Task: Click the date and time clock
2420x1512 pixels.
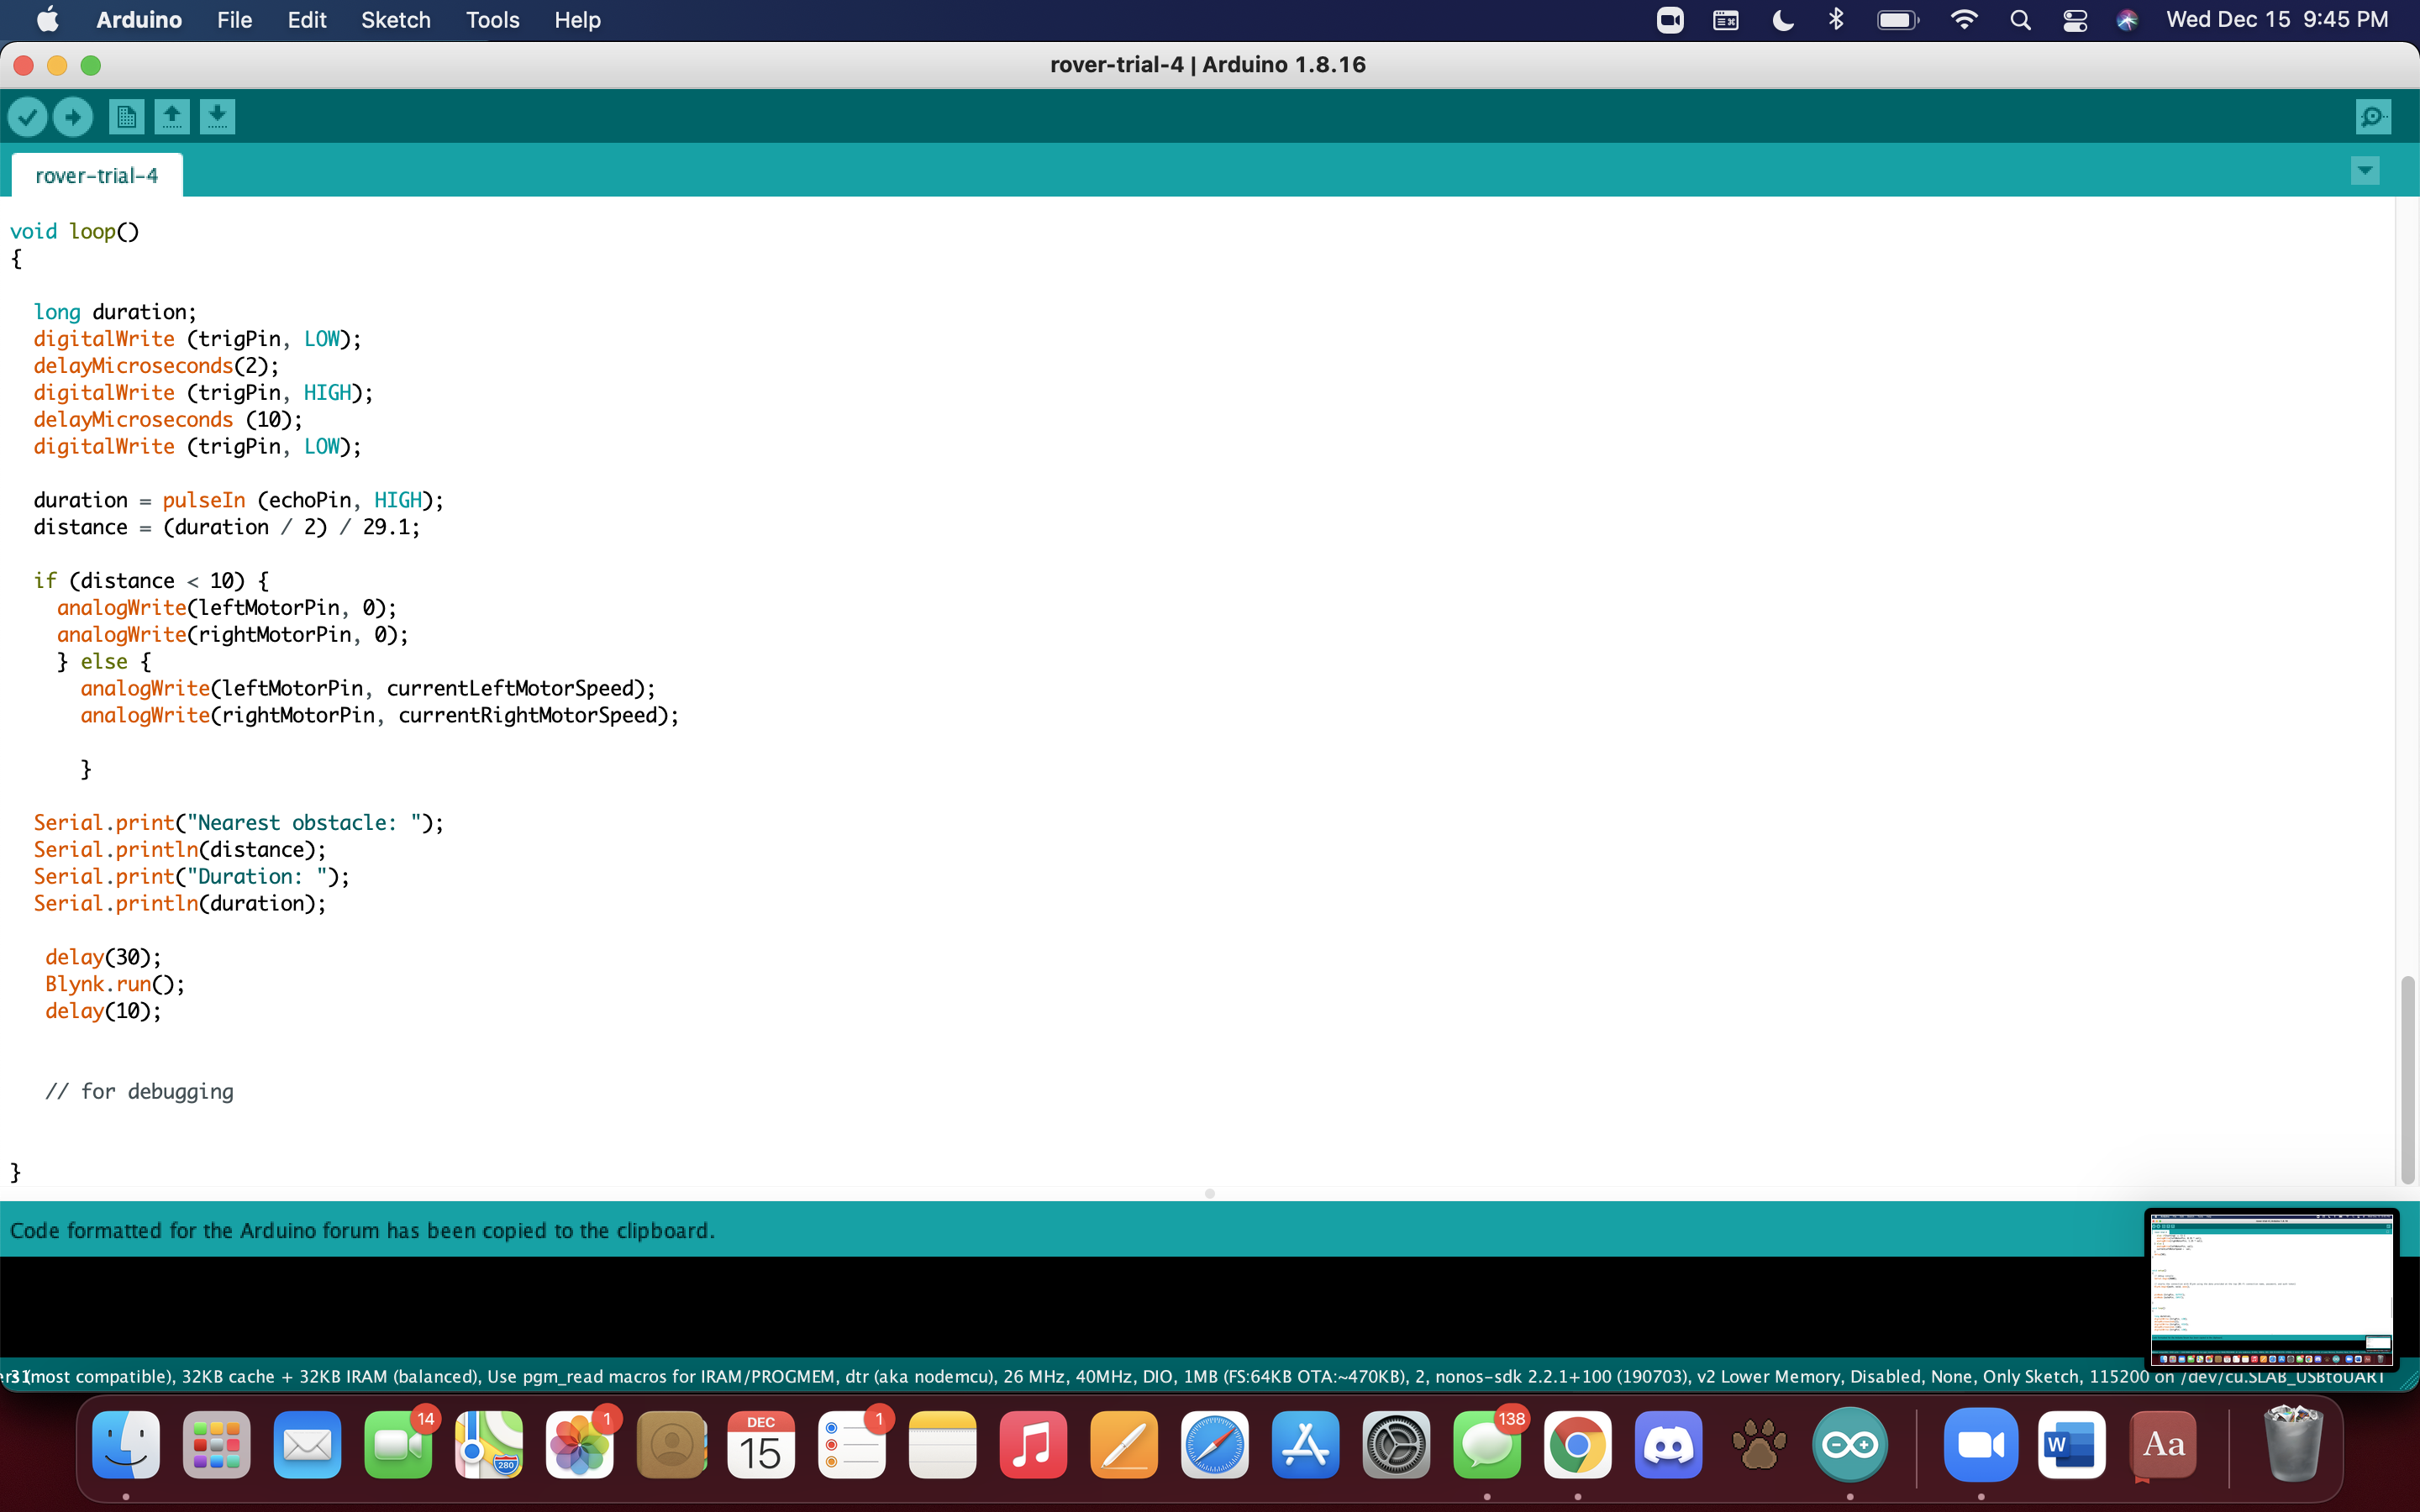Action: click(2277, 20)
